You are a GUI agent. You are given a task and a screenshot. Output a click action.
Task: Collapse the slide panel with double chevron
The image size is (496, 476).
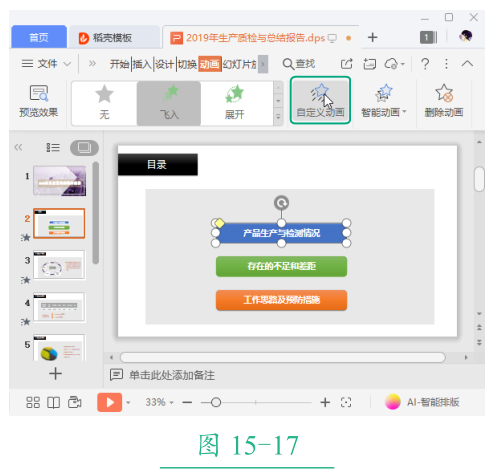(x=18, y=147)
